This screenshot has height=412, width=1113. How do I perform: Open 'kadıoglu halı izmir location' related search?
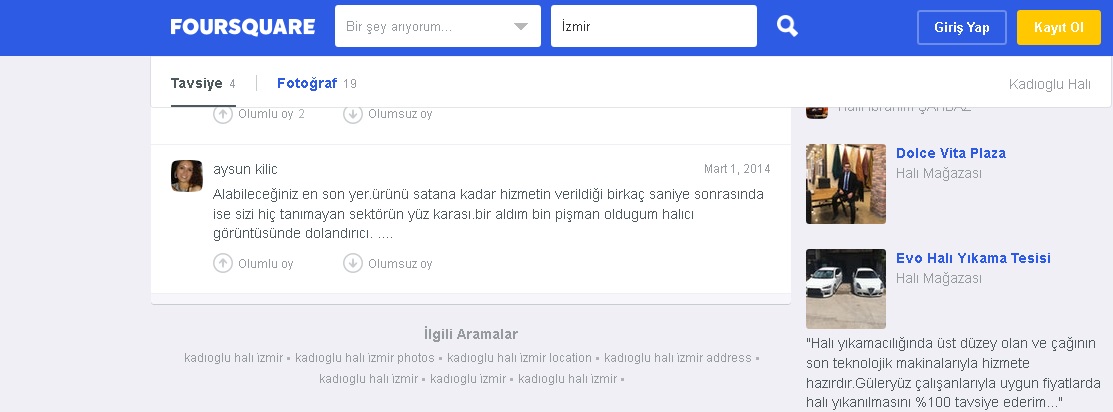pyautogui.click(x=519, y=358)
